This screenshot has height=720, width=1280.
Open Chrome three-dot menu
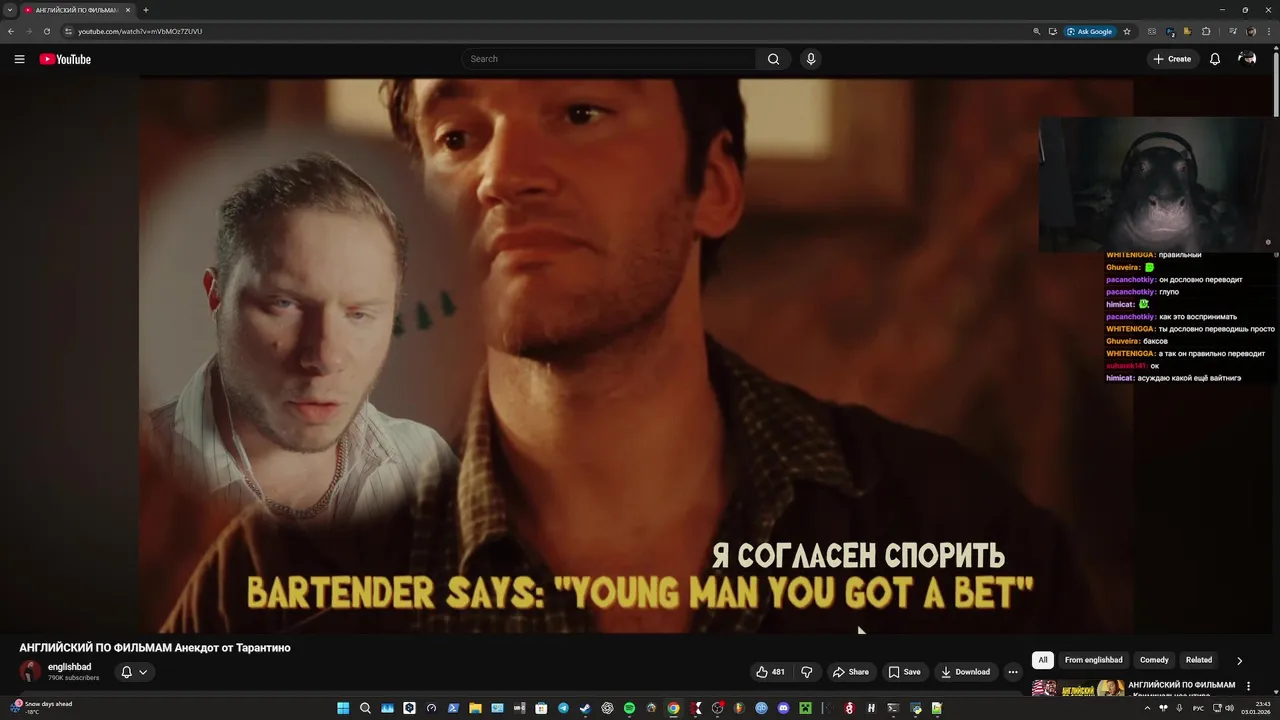pyautogui.click(x=1269, y=31)
